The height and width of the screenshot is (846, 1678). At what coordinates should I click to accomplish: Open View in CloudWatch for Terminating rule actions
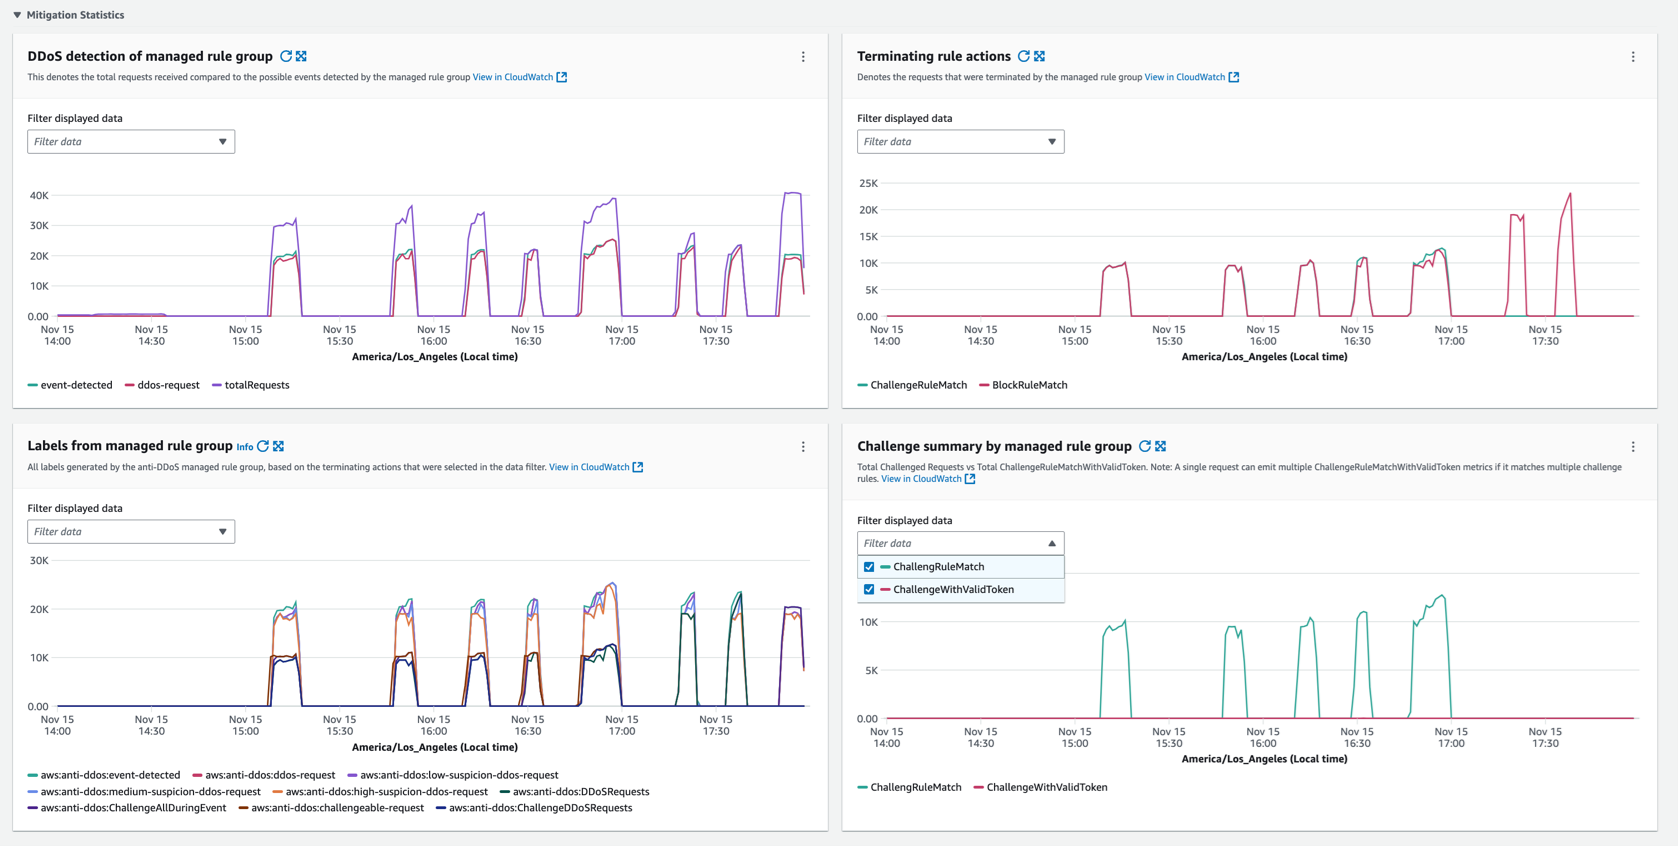(1185, 77)
